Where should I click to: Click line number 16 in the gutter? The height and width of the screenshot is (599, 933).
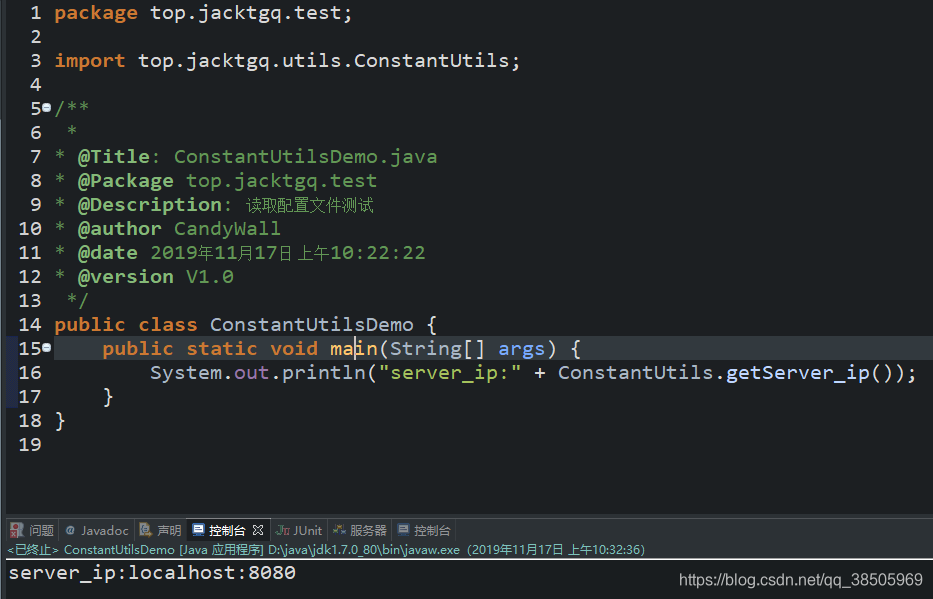(30, 372)
